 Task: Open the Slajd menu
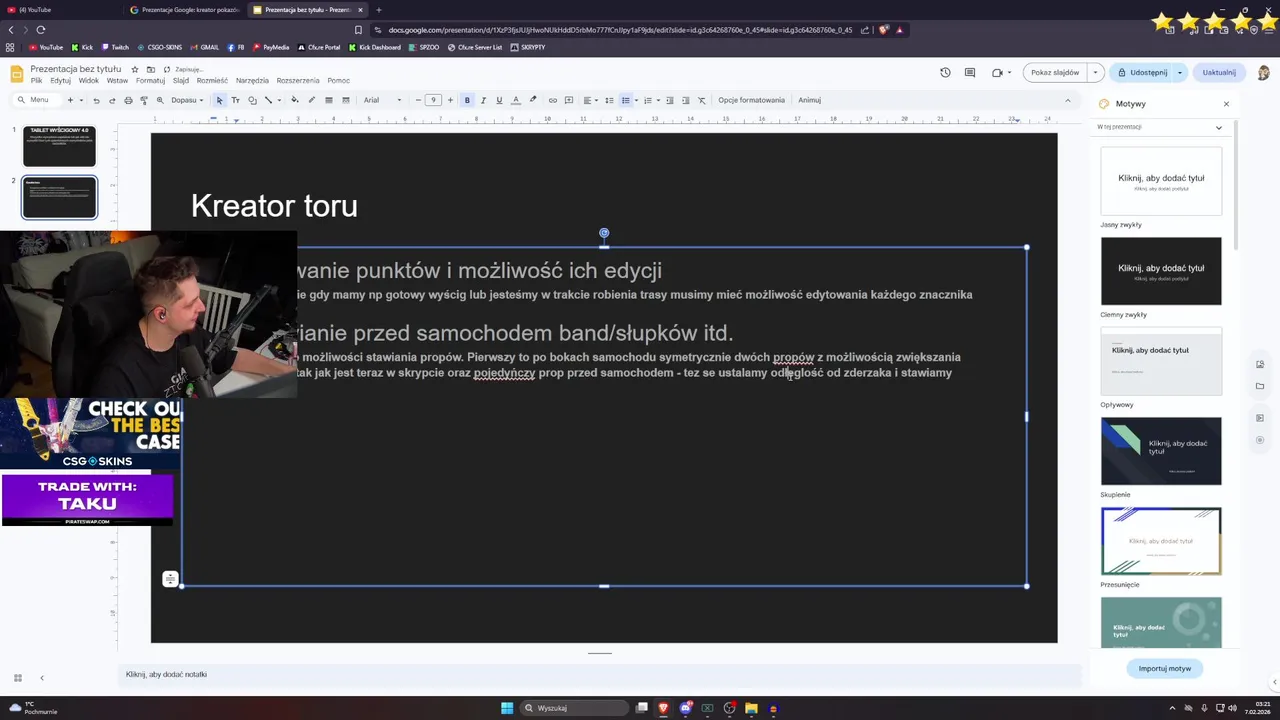(180, 81)
